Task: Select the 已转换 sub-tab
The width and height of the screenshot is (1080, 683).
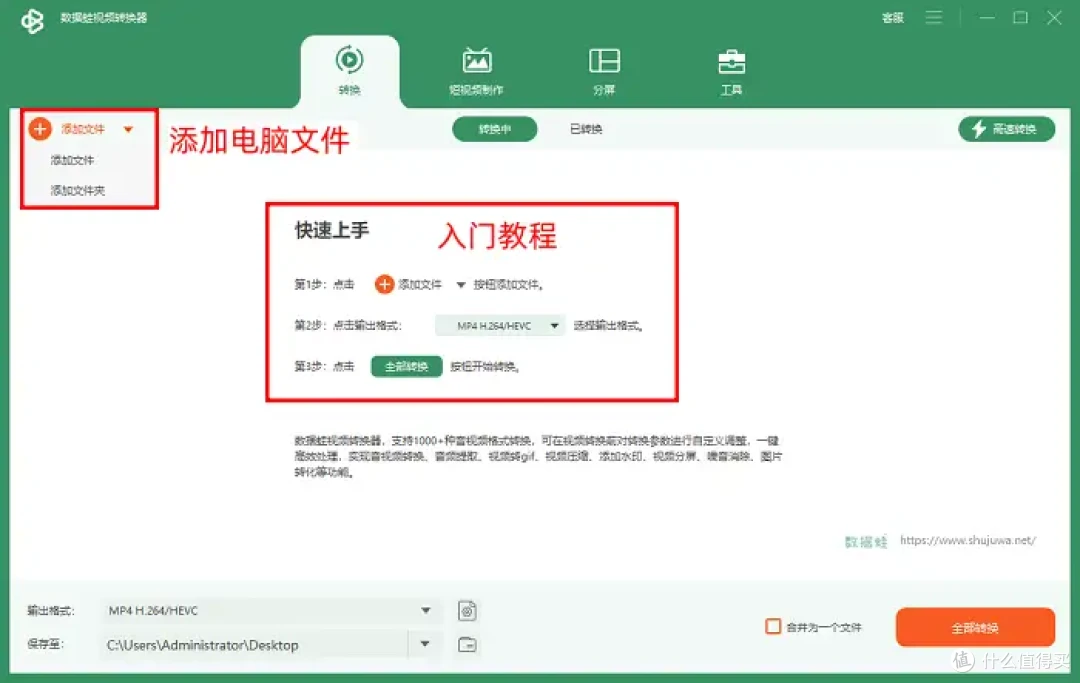Action: (x=586, y=129)
